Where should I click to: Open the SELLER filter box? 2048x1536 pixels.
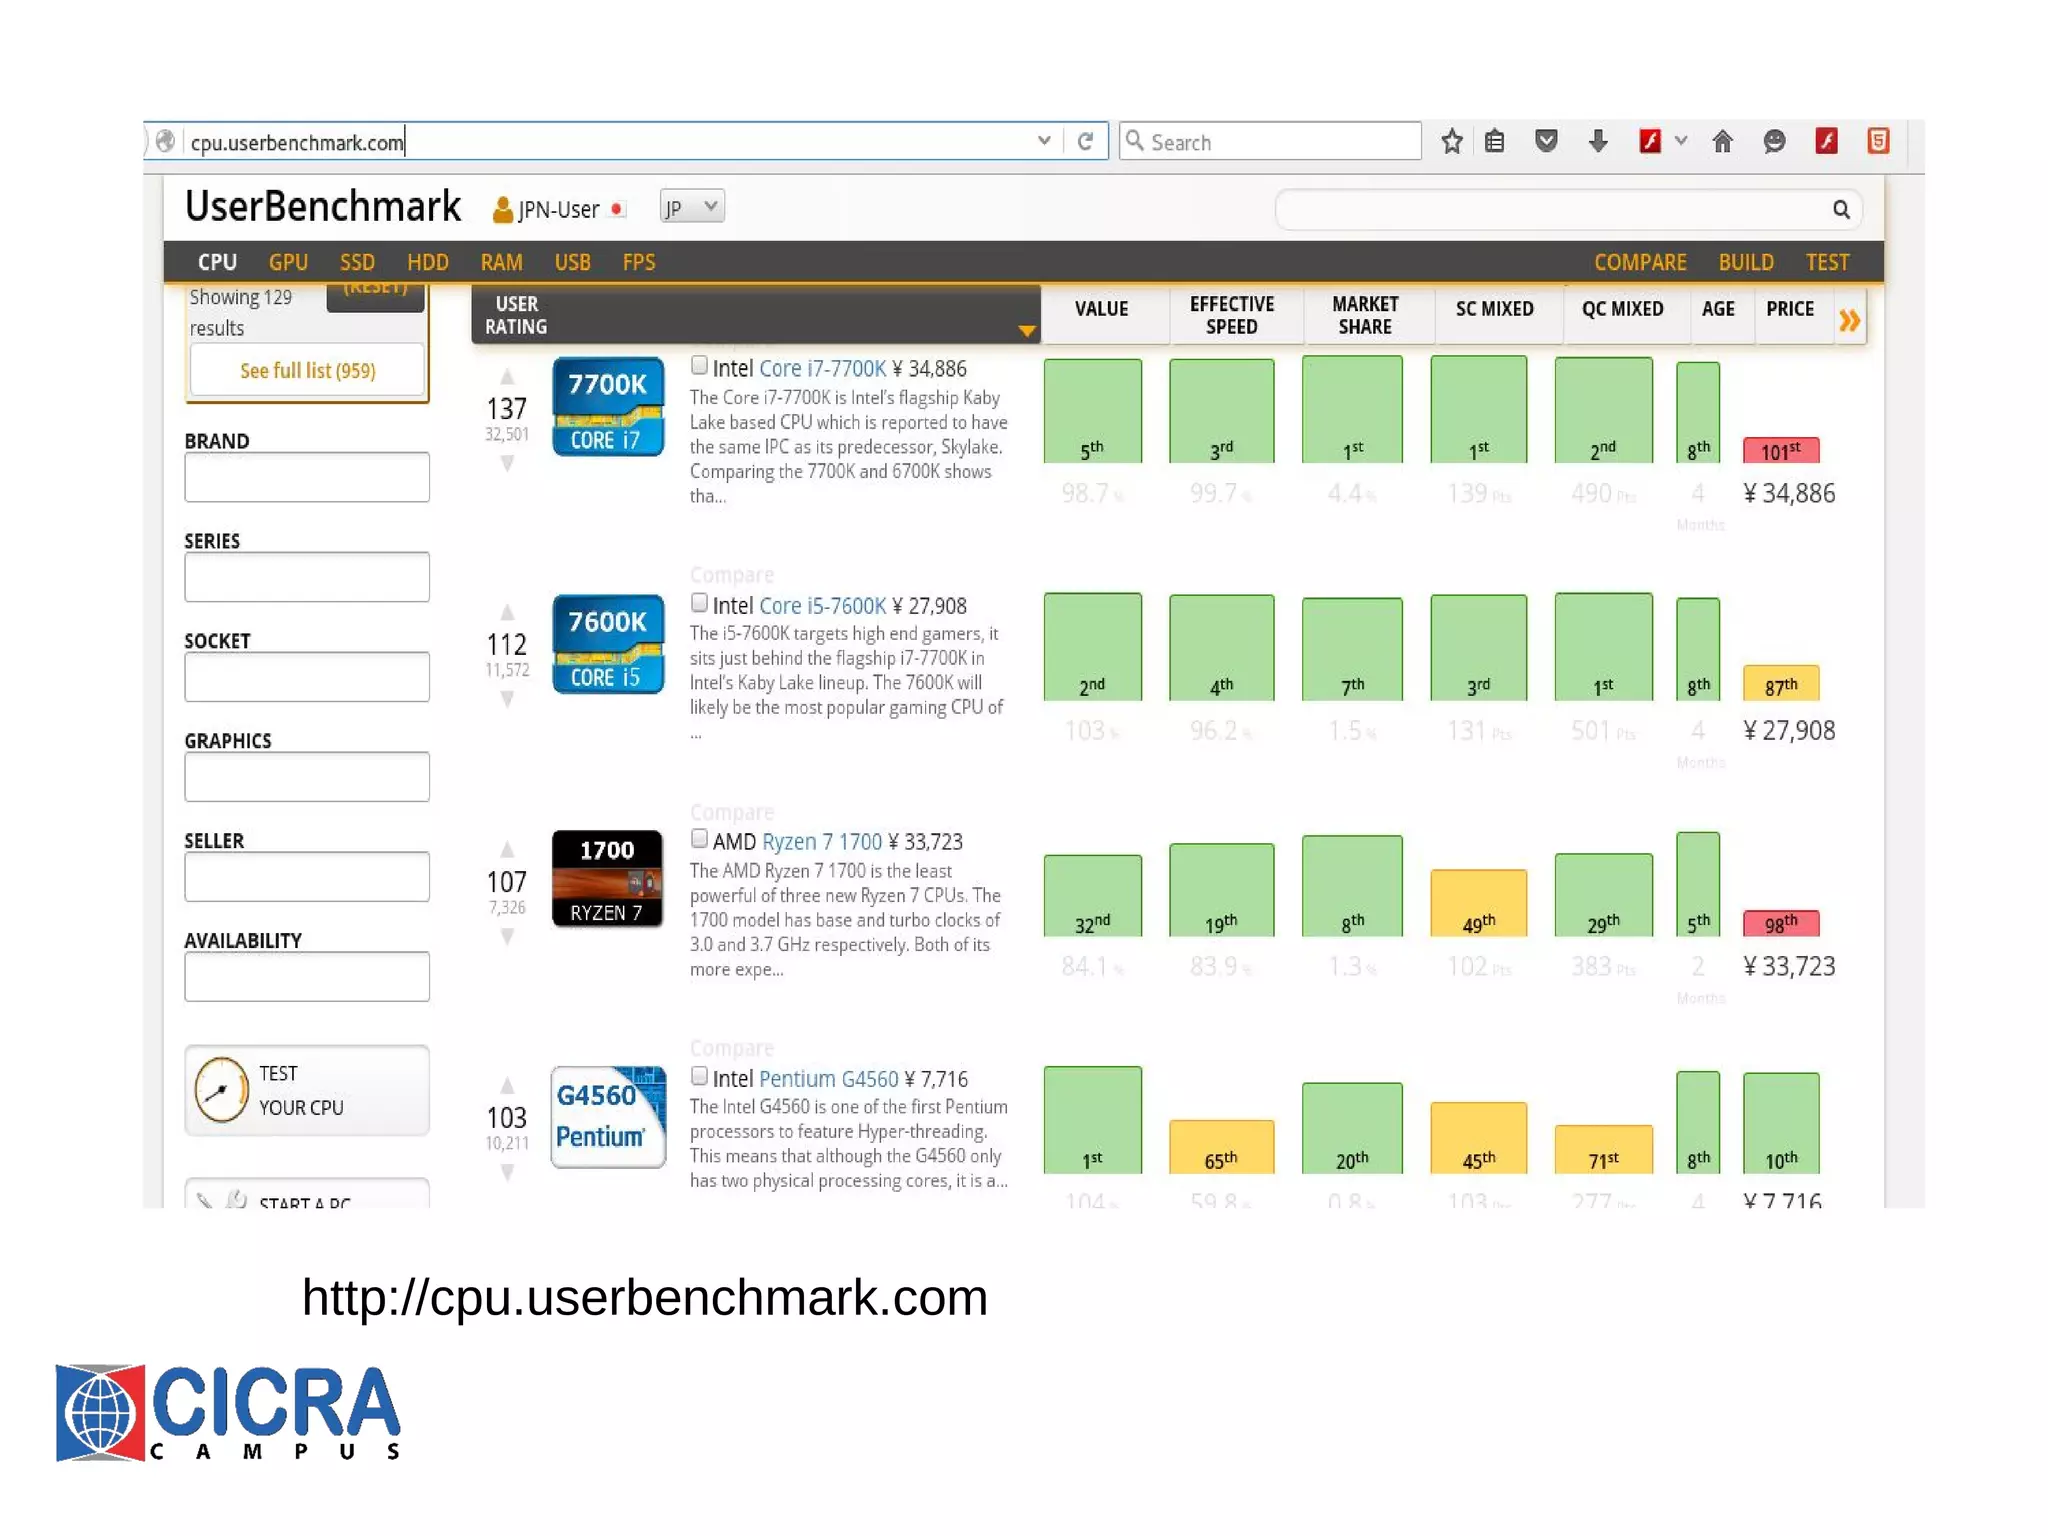click(307, 877)
